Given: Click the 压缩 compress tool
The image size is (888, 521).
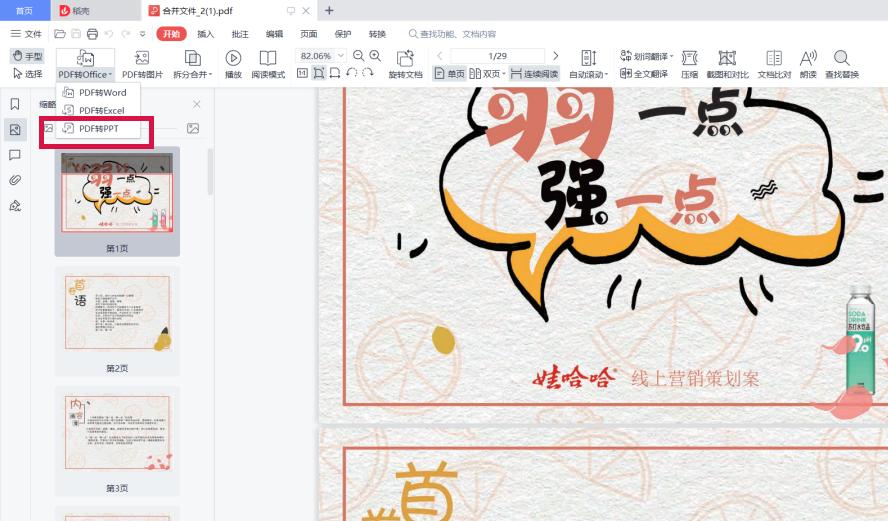Looking at the screenshot, I should coord(689,64).
